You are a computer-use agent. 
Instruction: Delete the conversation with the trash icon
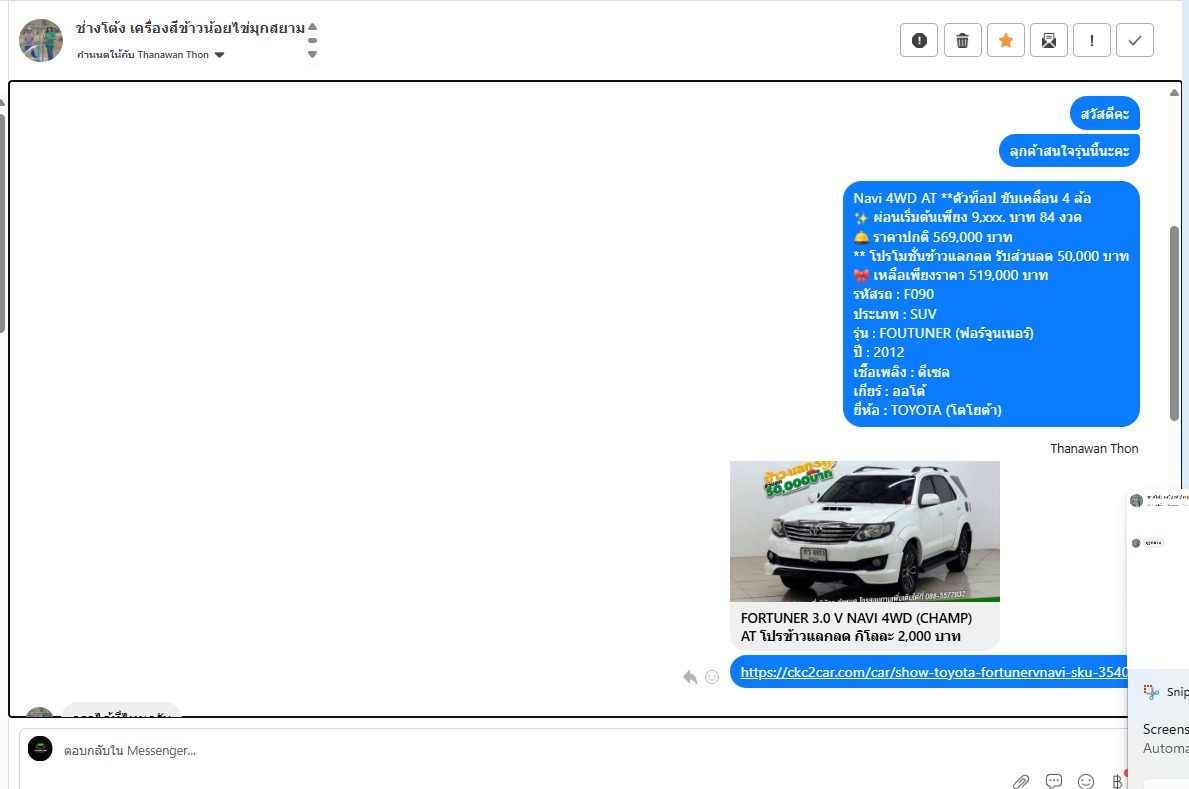click(x=962, y=40)
